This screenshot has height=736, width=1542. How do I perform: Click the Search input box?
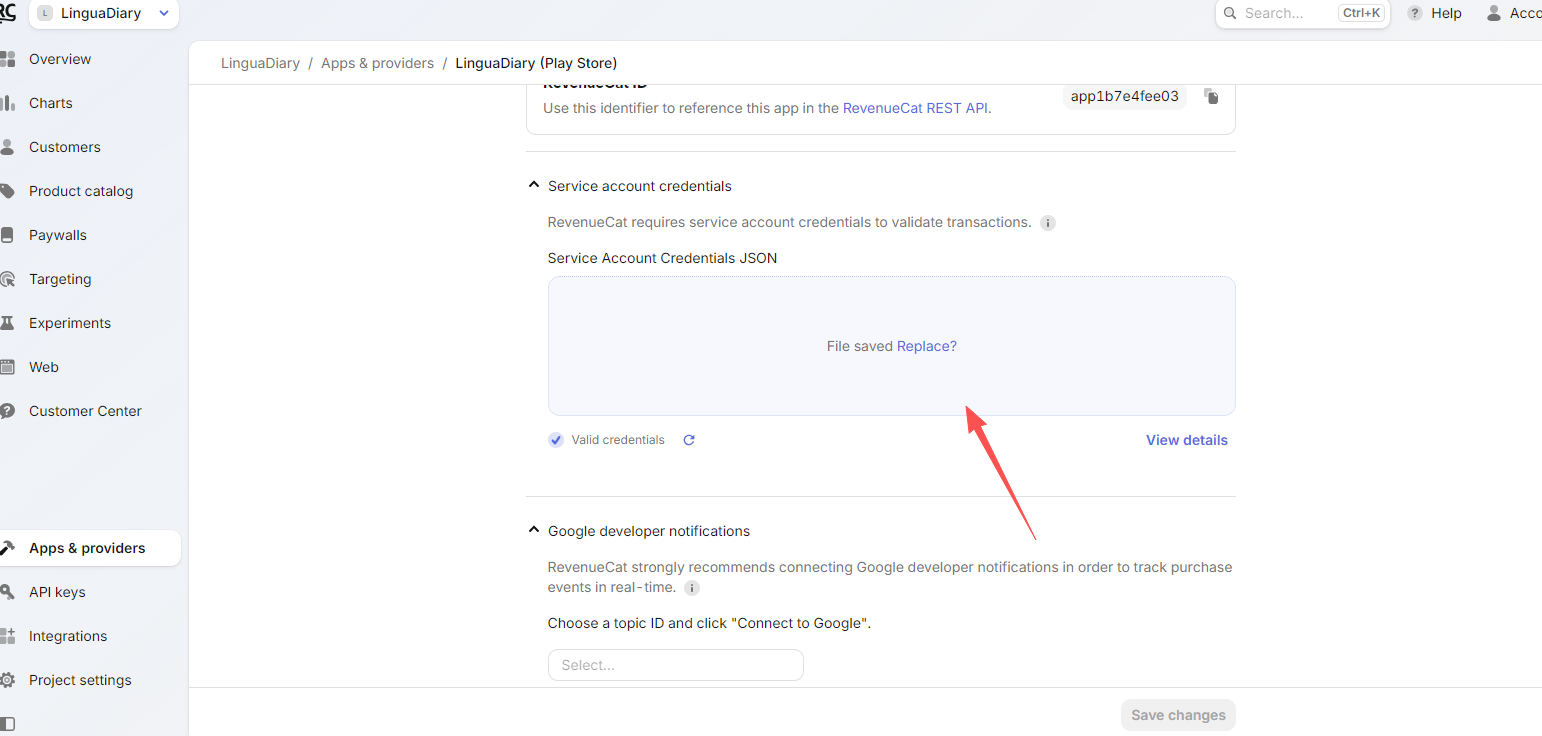pos(1302,13)
